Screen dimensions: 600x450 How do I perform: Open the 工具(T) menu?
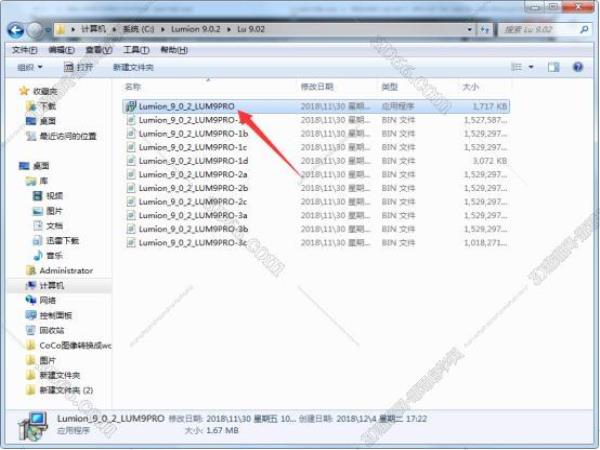pos(136,50)
